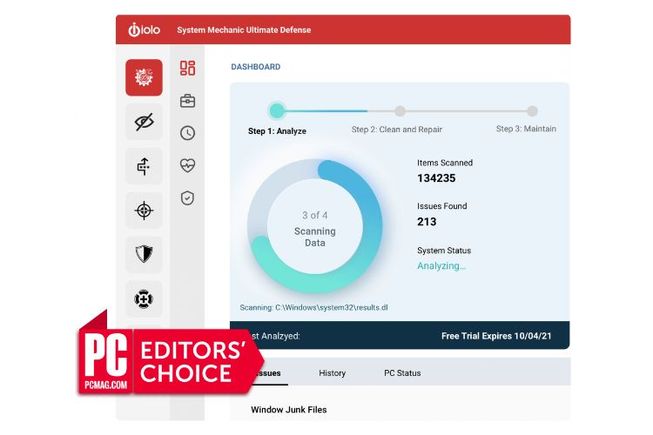Open the heart pulse health icon

[x=187, y=165]
